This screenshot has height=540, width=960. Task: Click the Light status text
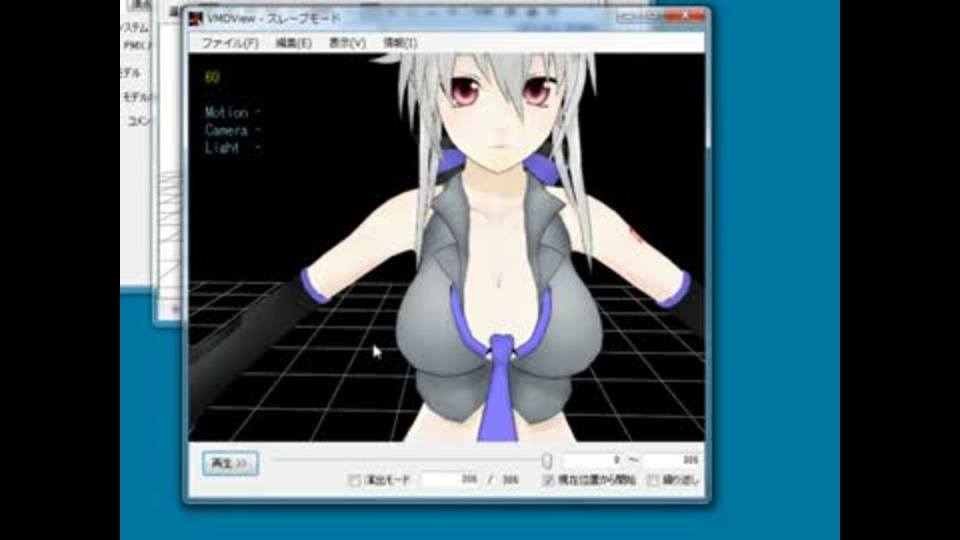tap(233, 148)
